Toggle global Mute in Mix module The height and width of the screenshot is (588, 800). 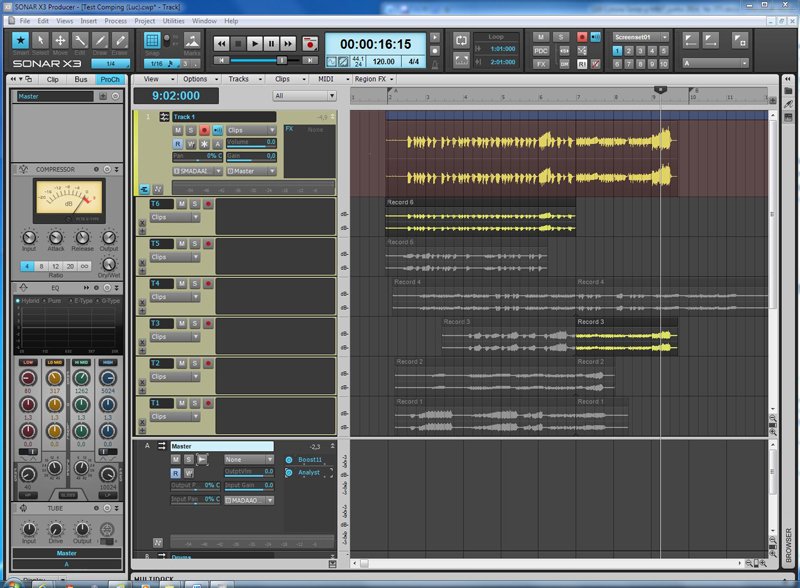pyautogui.click(x=541, y=37)
